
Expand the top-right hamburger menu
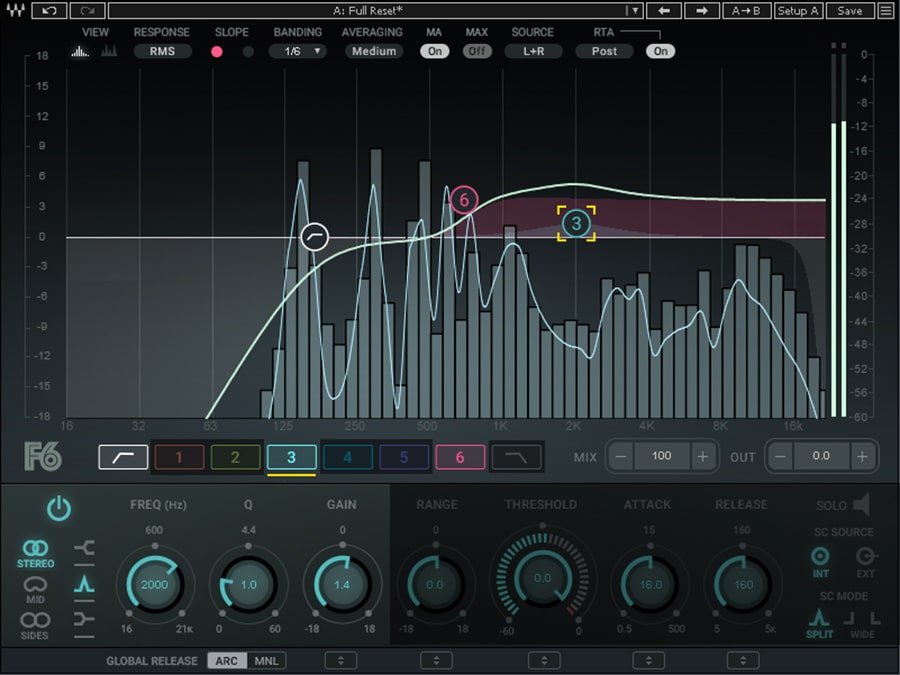click(886, 10)
